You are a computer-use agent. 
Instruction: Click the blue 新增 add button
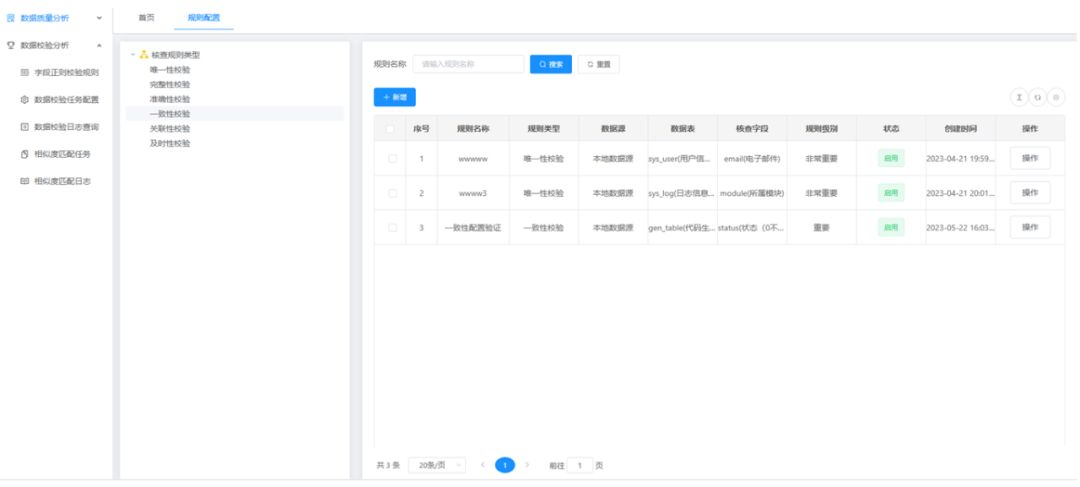[x=395, y=97]
